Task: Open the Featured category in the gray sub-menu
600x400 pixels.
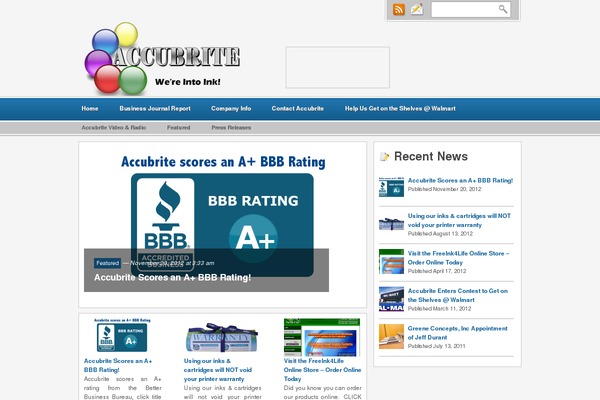Action: coord(178,127)
